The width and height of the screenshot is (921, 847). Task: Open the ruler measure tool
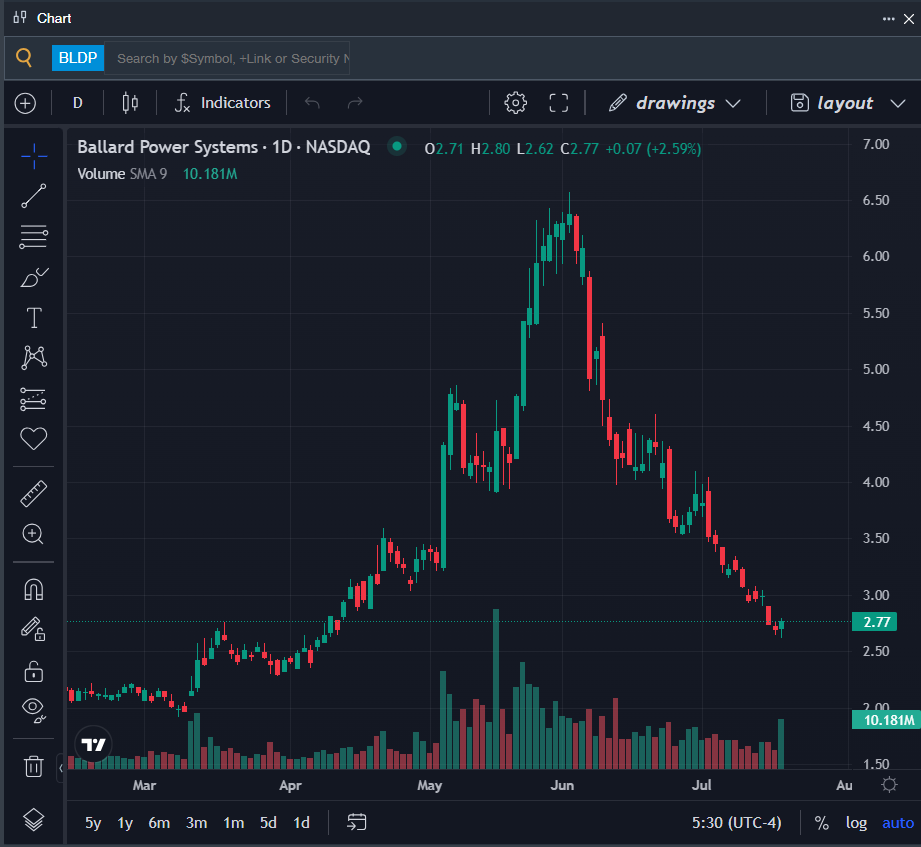[x=33, y=494]
